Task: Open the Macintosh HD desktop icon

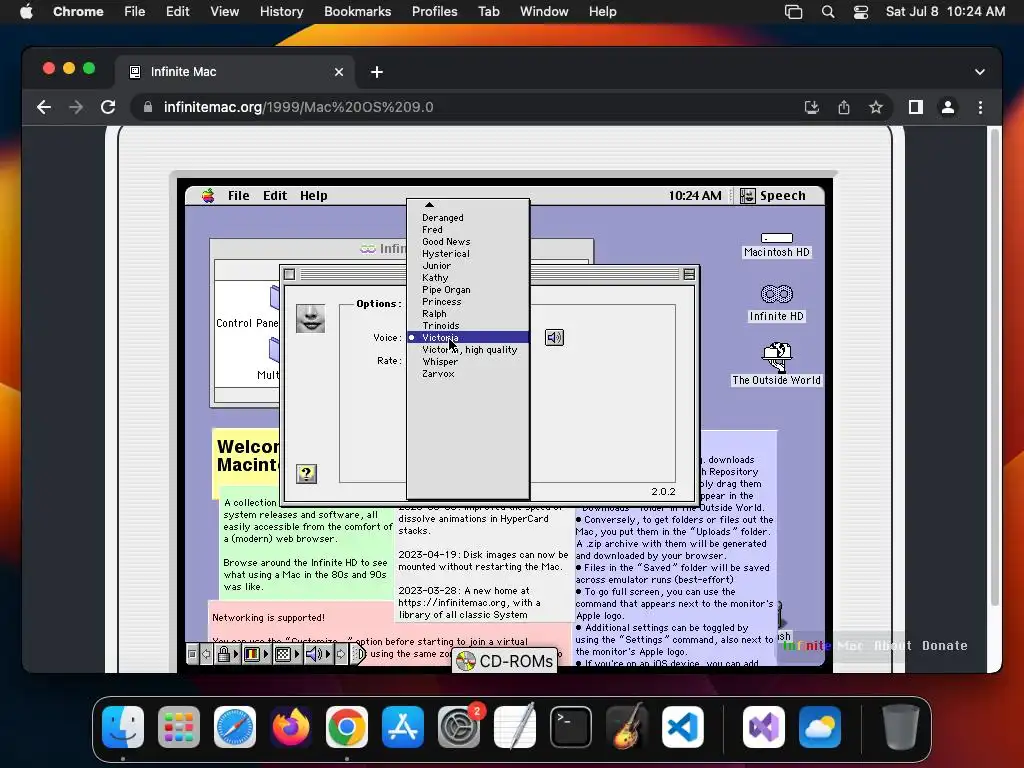Action: point(776,246)
